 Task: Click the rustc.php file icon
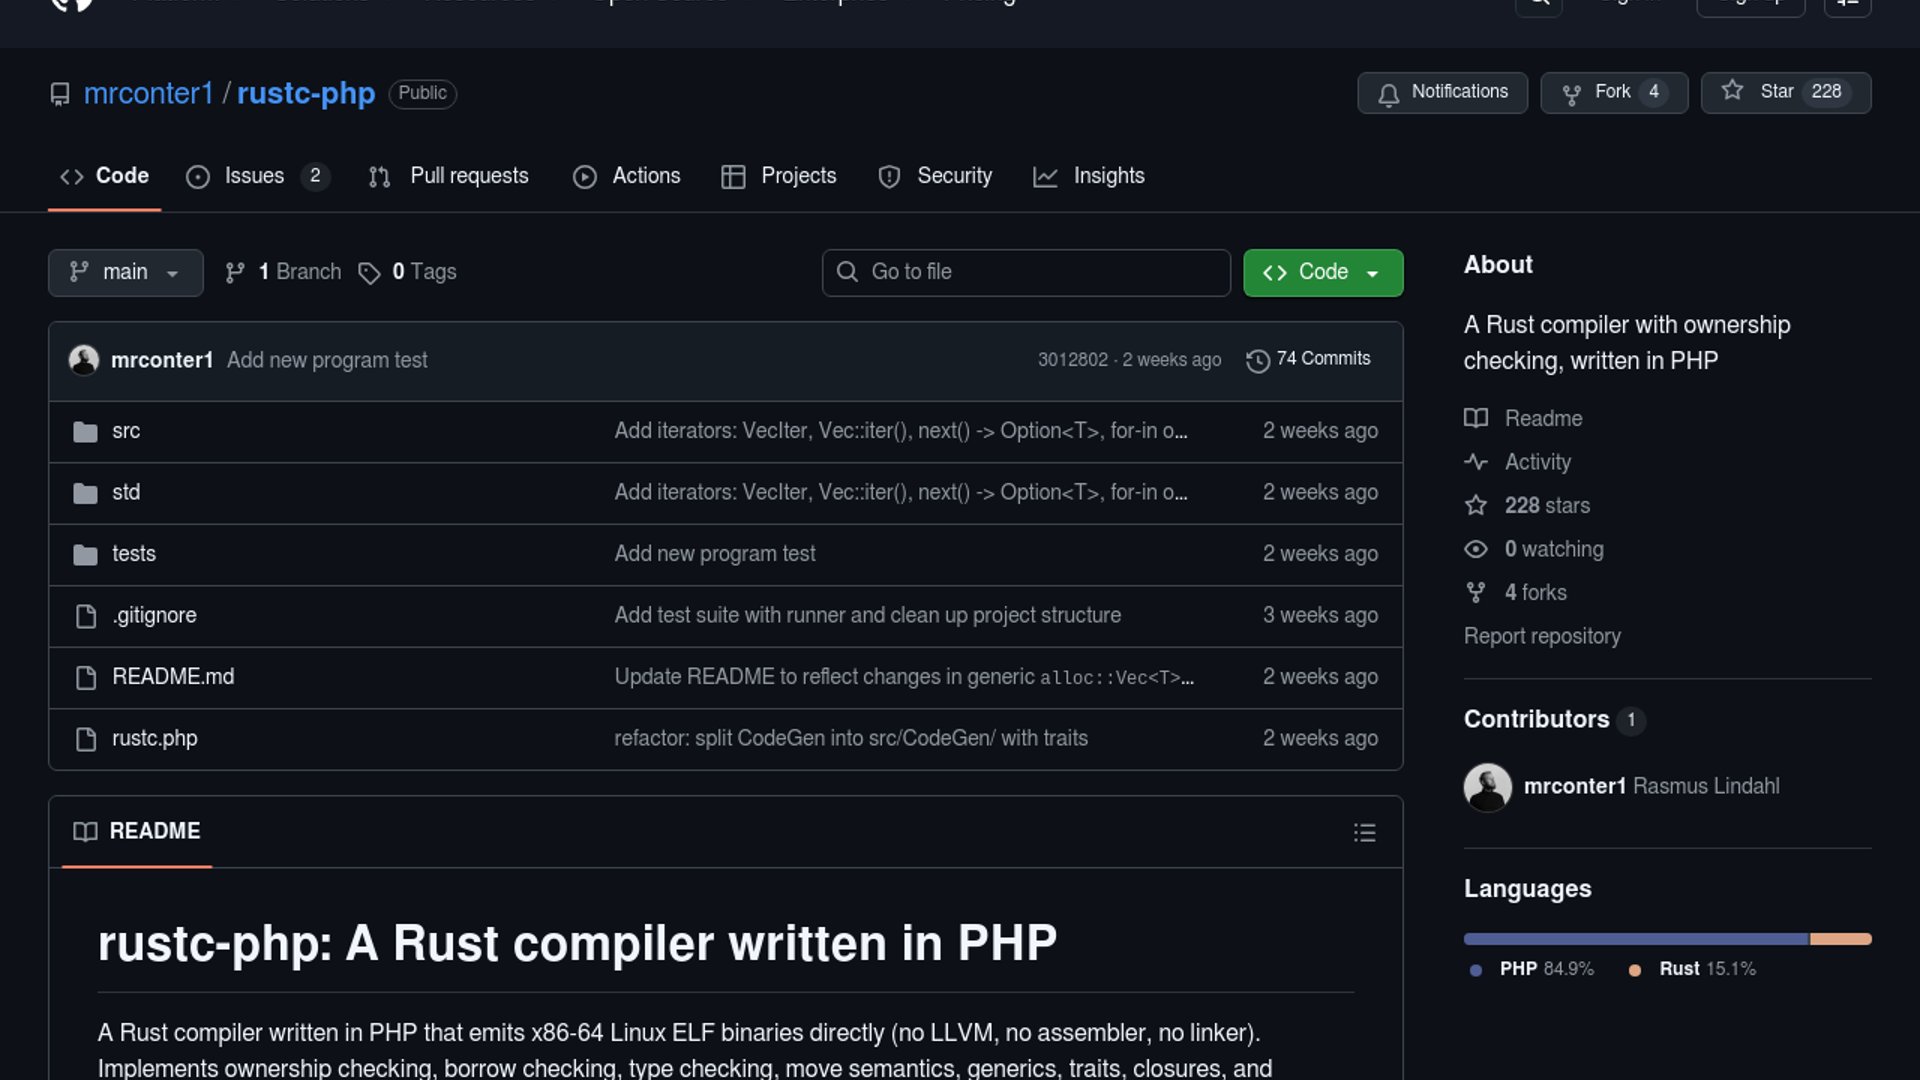86,739
